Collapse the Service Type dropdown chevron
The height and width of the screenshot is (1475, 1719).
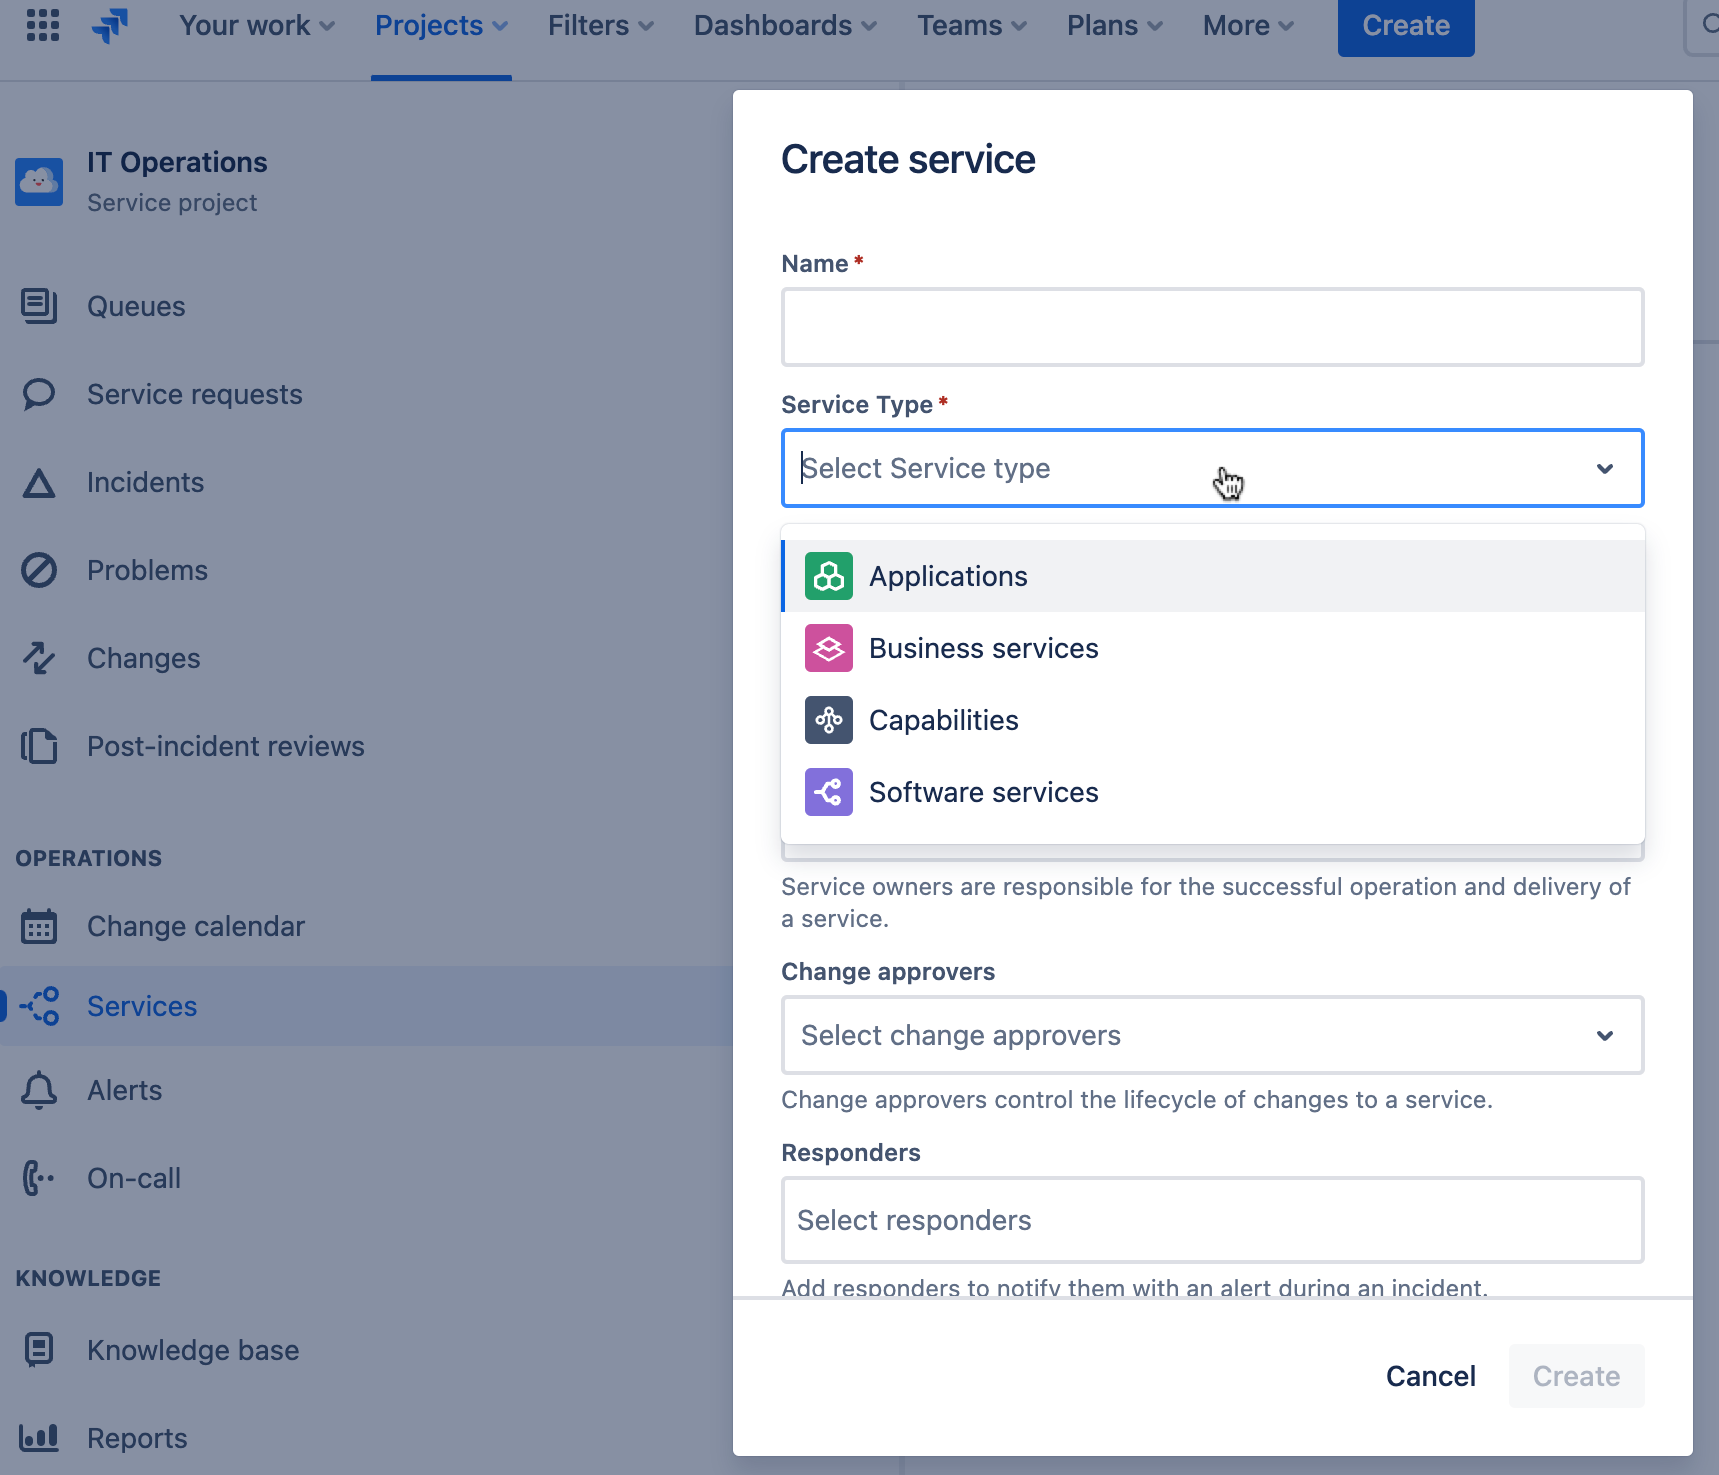[1605, 468]
